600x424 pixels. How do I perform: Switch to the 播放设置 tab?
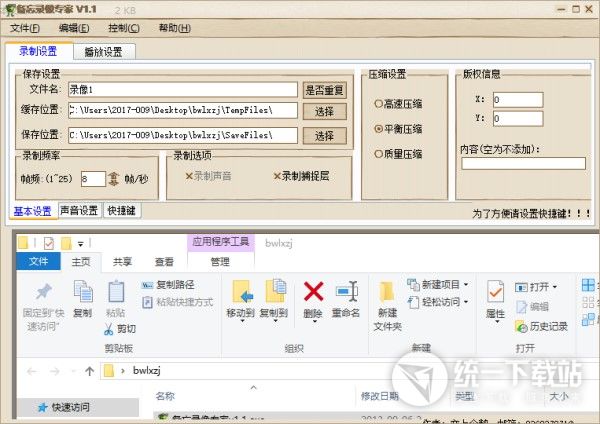coord(103,52)
